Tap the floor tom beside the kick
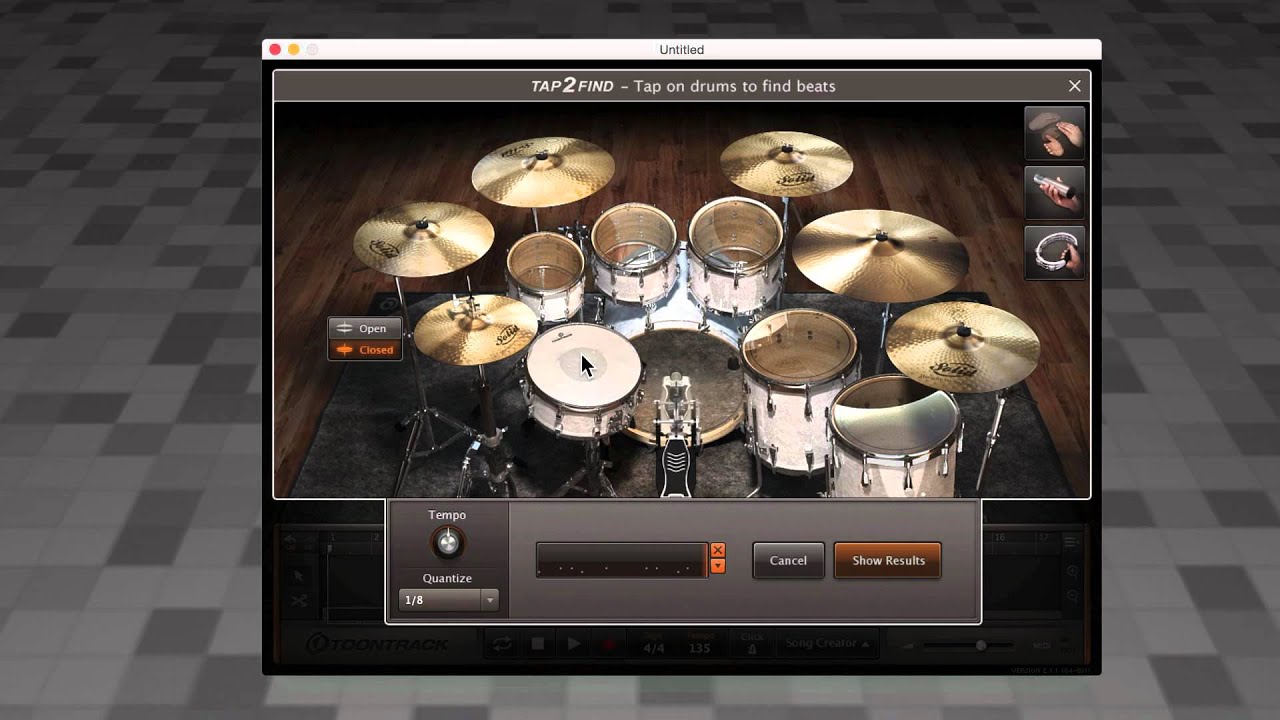Image resolution: width=1280 pixels, height=720 pixels. tap(799, 346)
